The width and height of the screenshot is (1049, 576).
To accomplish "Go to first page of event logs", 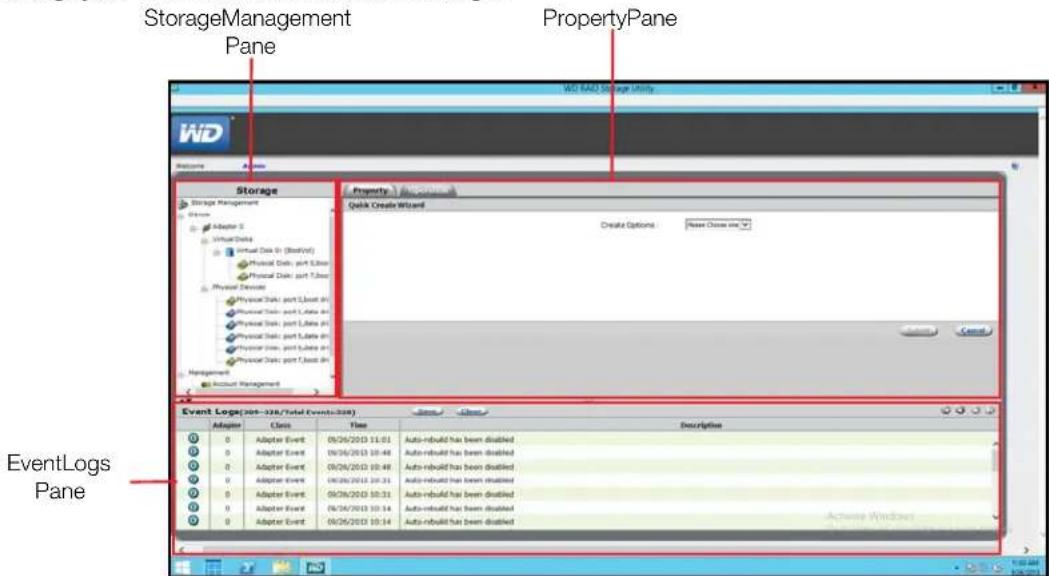I will tap(946, 410).
